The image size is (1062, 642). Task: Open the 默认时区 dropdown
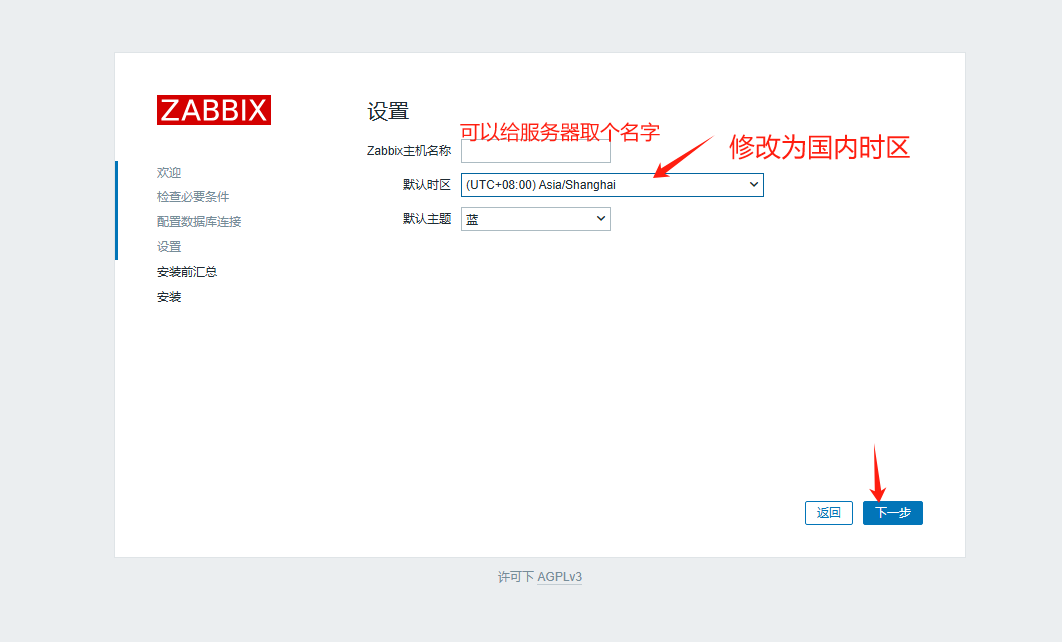tap(611, 185)
